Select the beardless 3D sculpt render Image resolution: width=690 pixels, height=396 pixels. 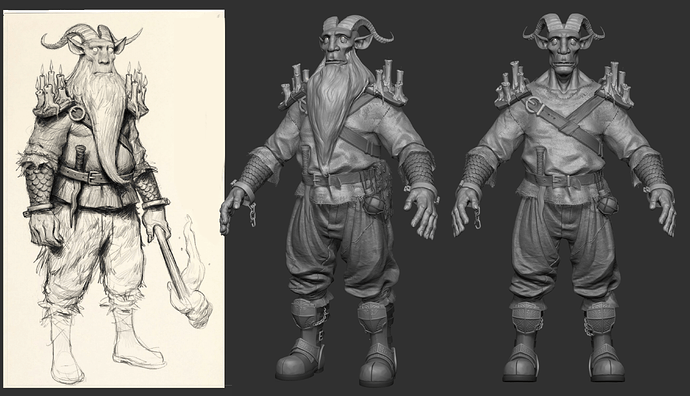click(564, 198)
